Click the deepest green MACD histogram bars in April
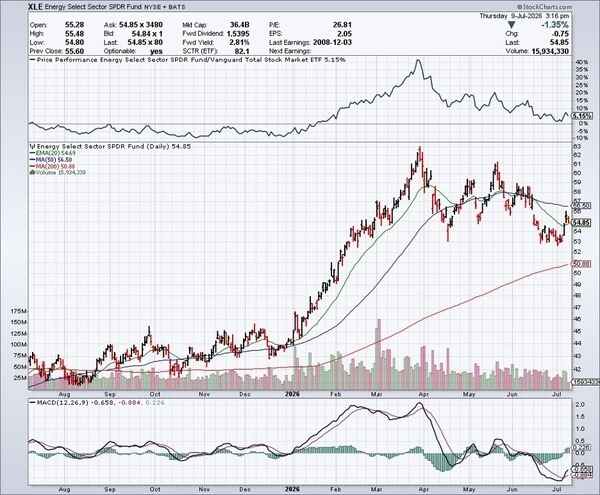 pos(444,462)
